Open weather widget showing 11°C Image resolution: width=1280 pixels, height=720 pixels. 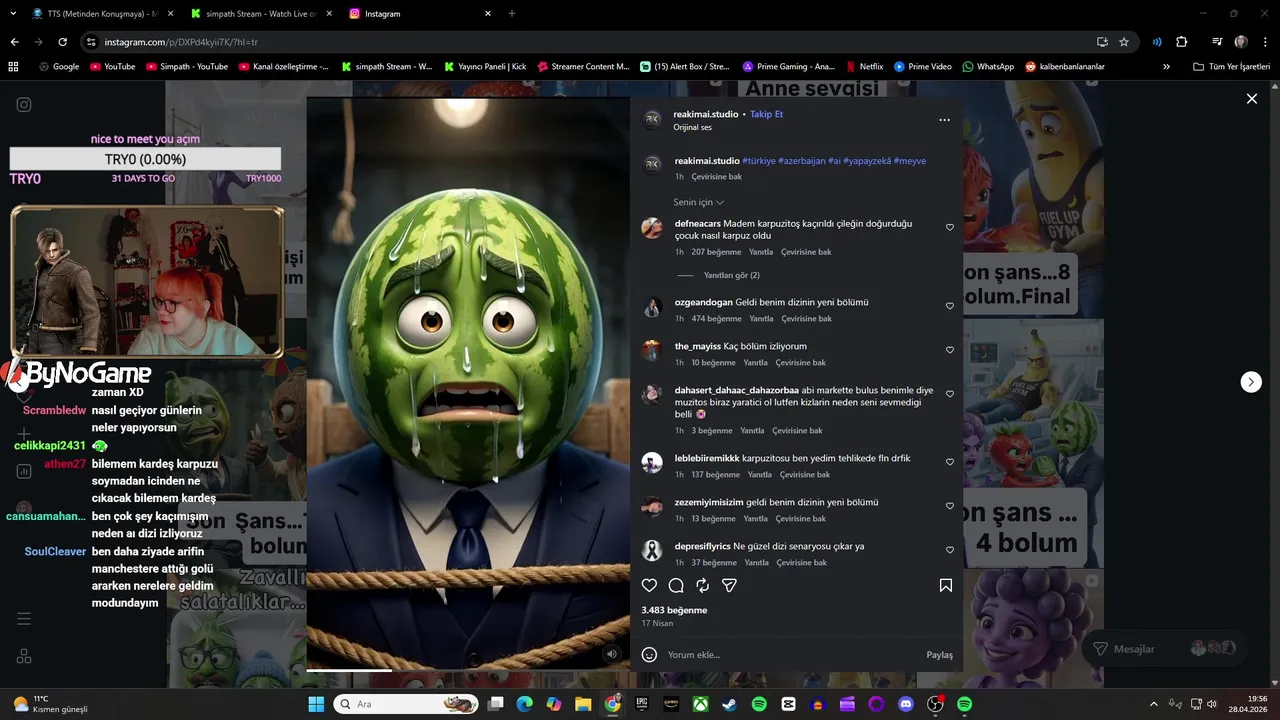click(50, 704)
